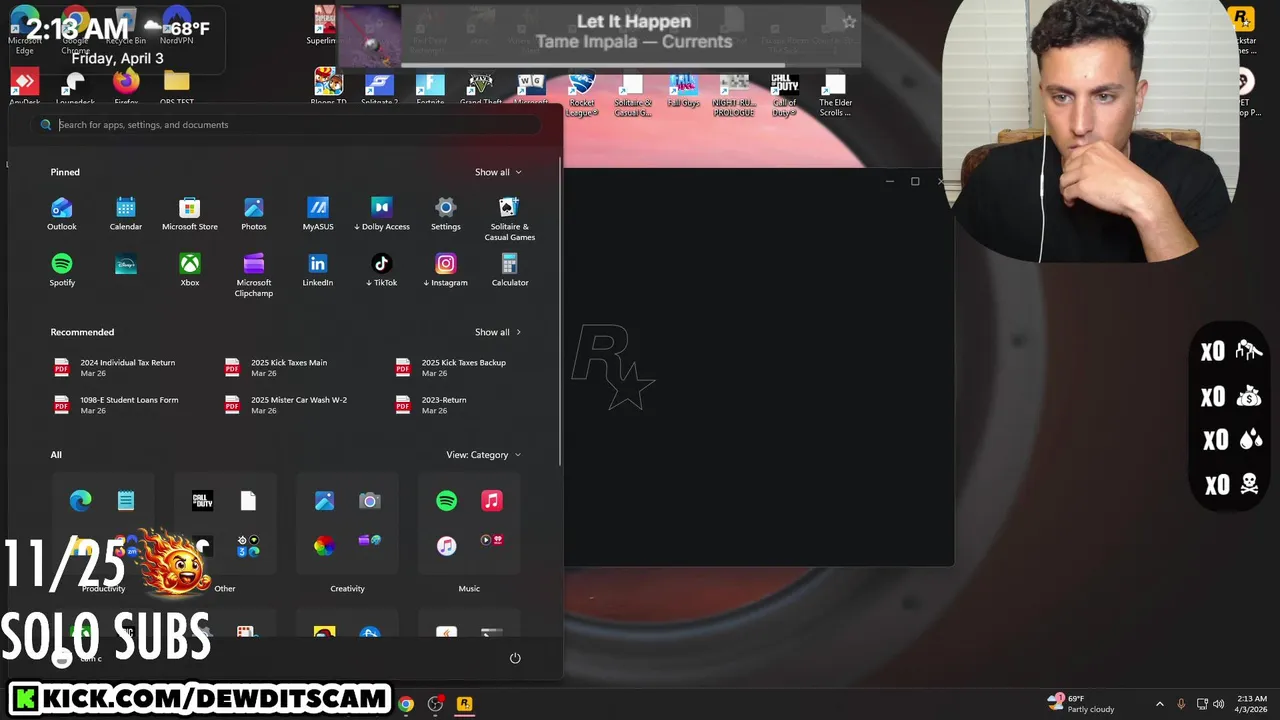
Task: Select Call of Duty desktop shortcut
Action: click(x=784, y=95)
